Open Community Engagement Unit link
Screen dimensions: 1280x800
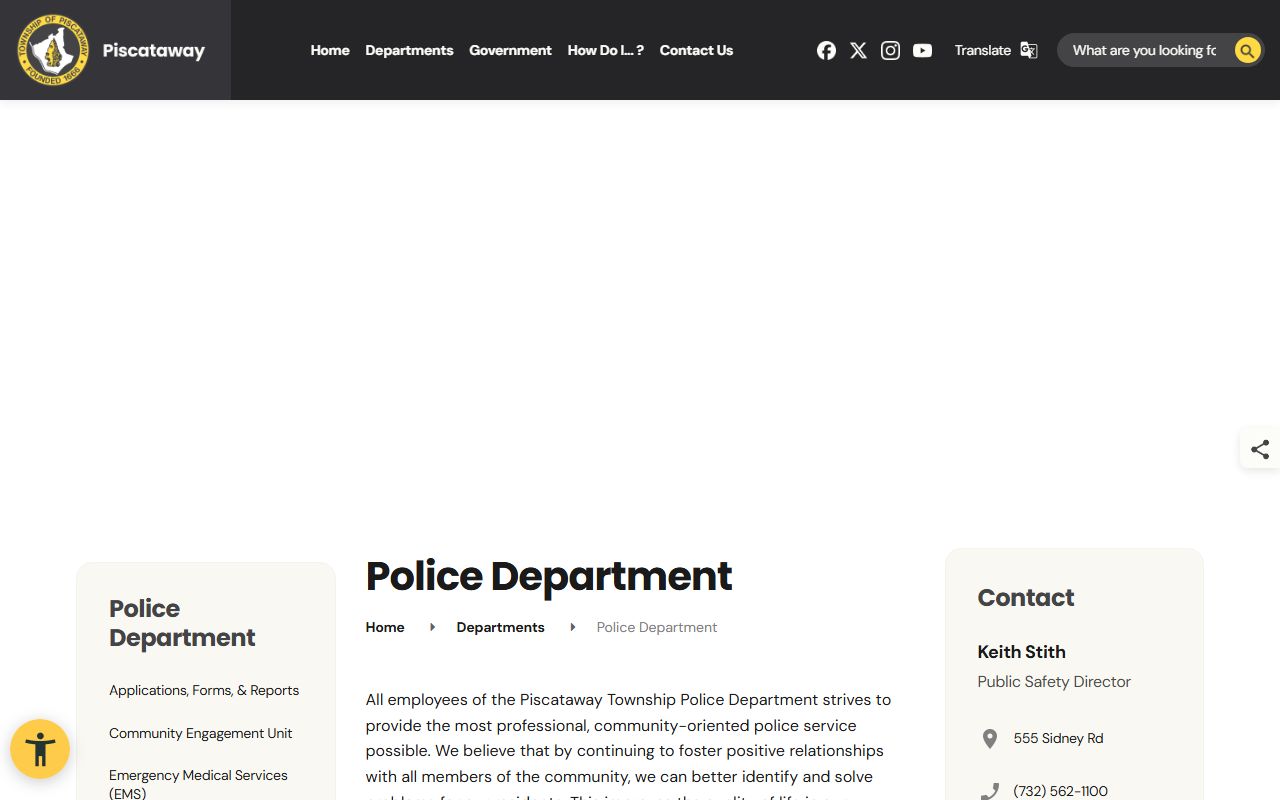[201, 733]
